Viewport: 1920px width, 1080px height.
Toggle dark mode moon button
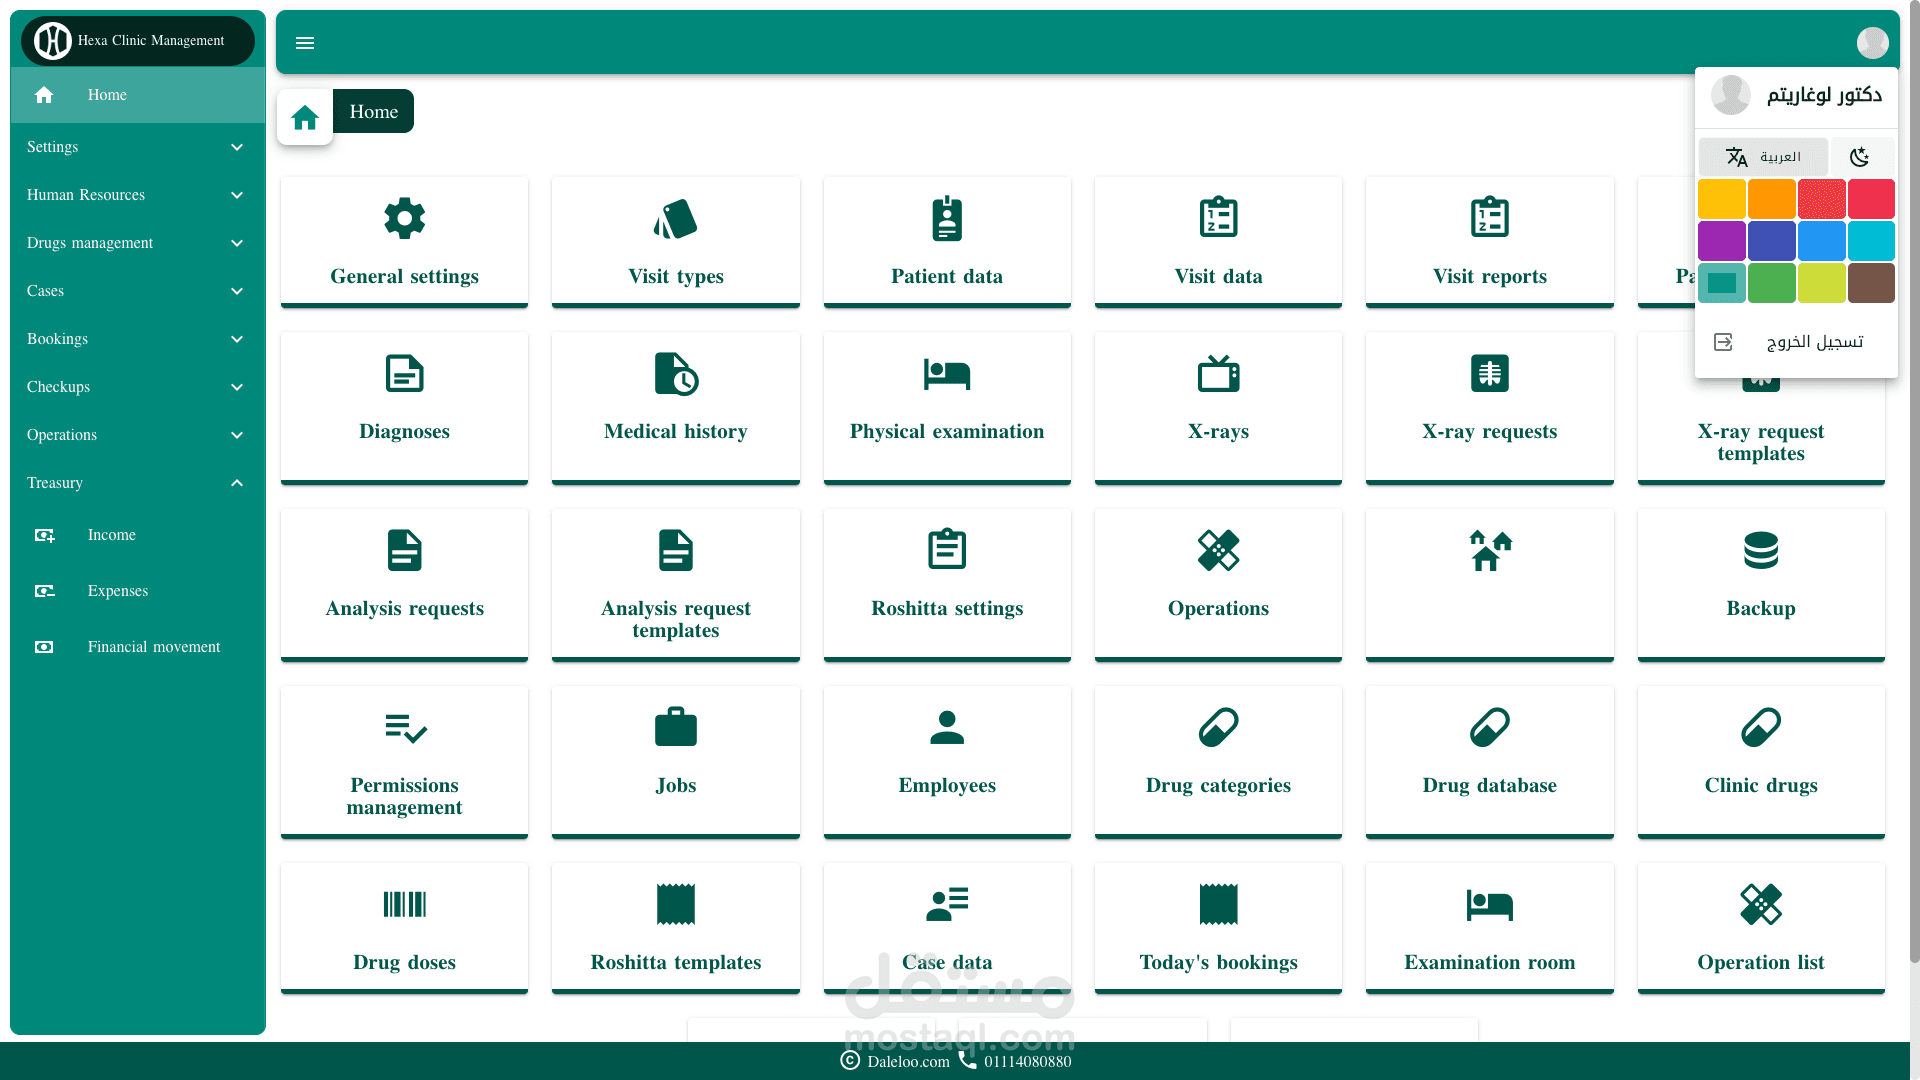[1860, 157]
